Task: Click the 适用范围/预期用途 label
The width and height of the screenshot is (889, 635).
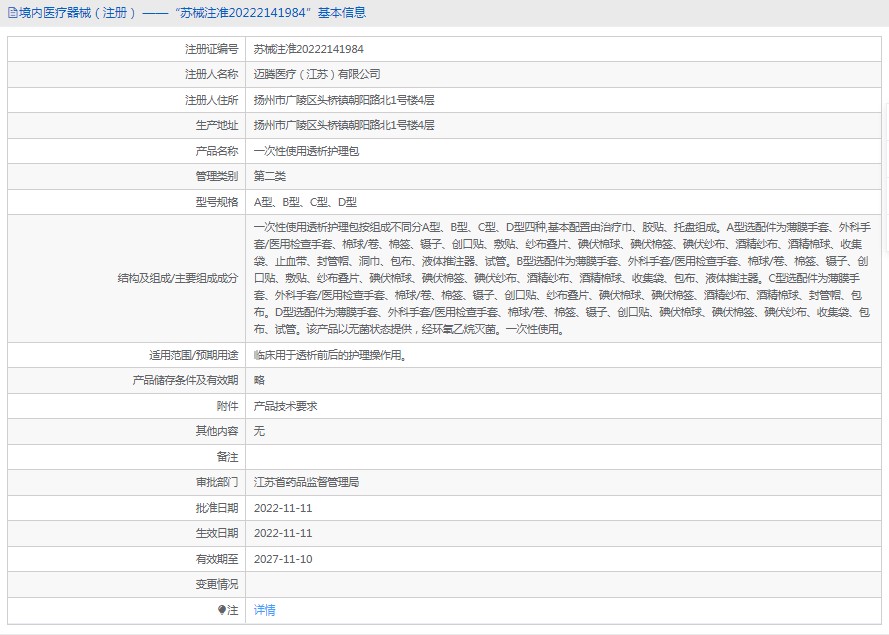Action: (194, 355)
